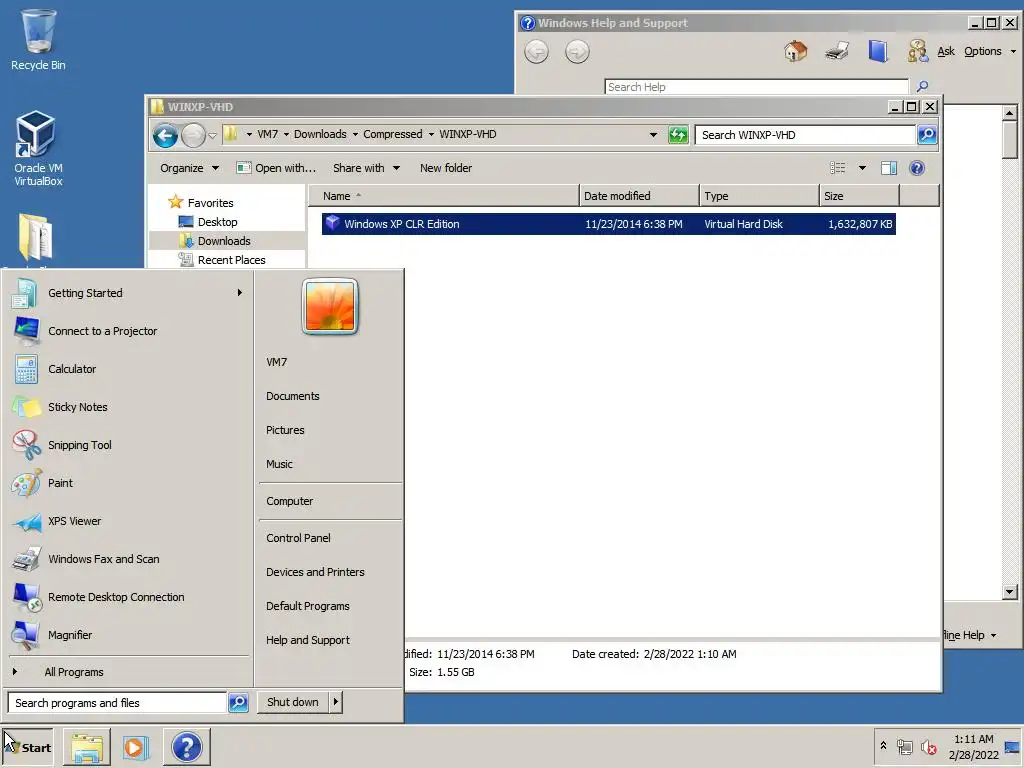Select Recent Places in Favorites

pos(231,260)
